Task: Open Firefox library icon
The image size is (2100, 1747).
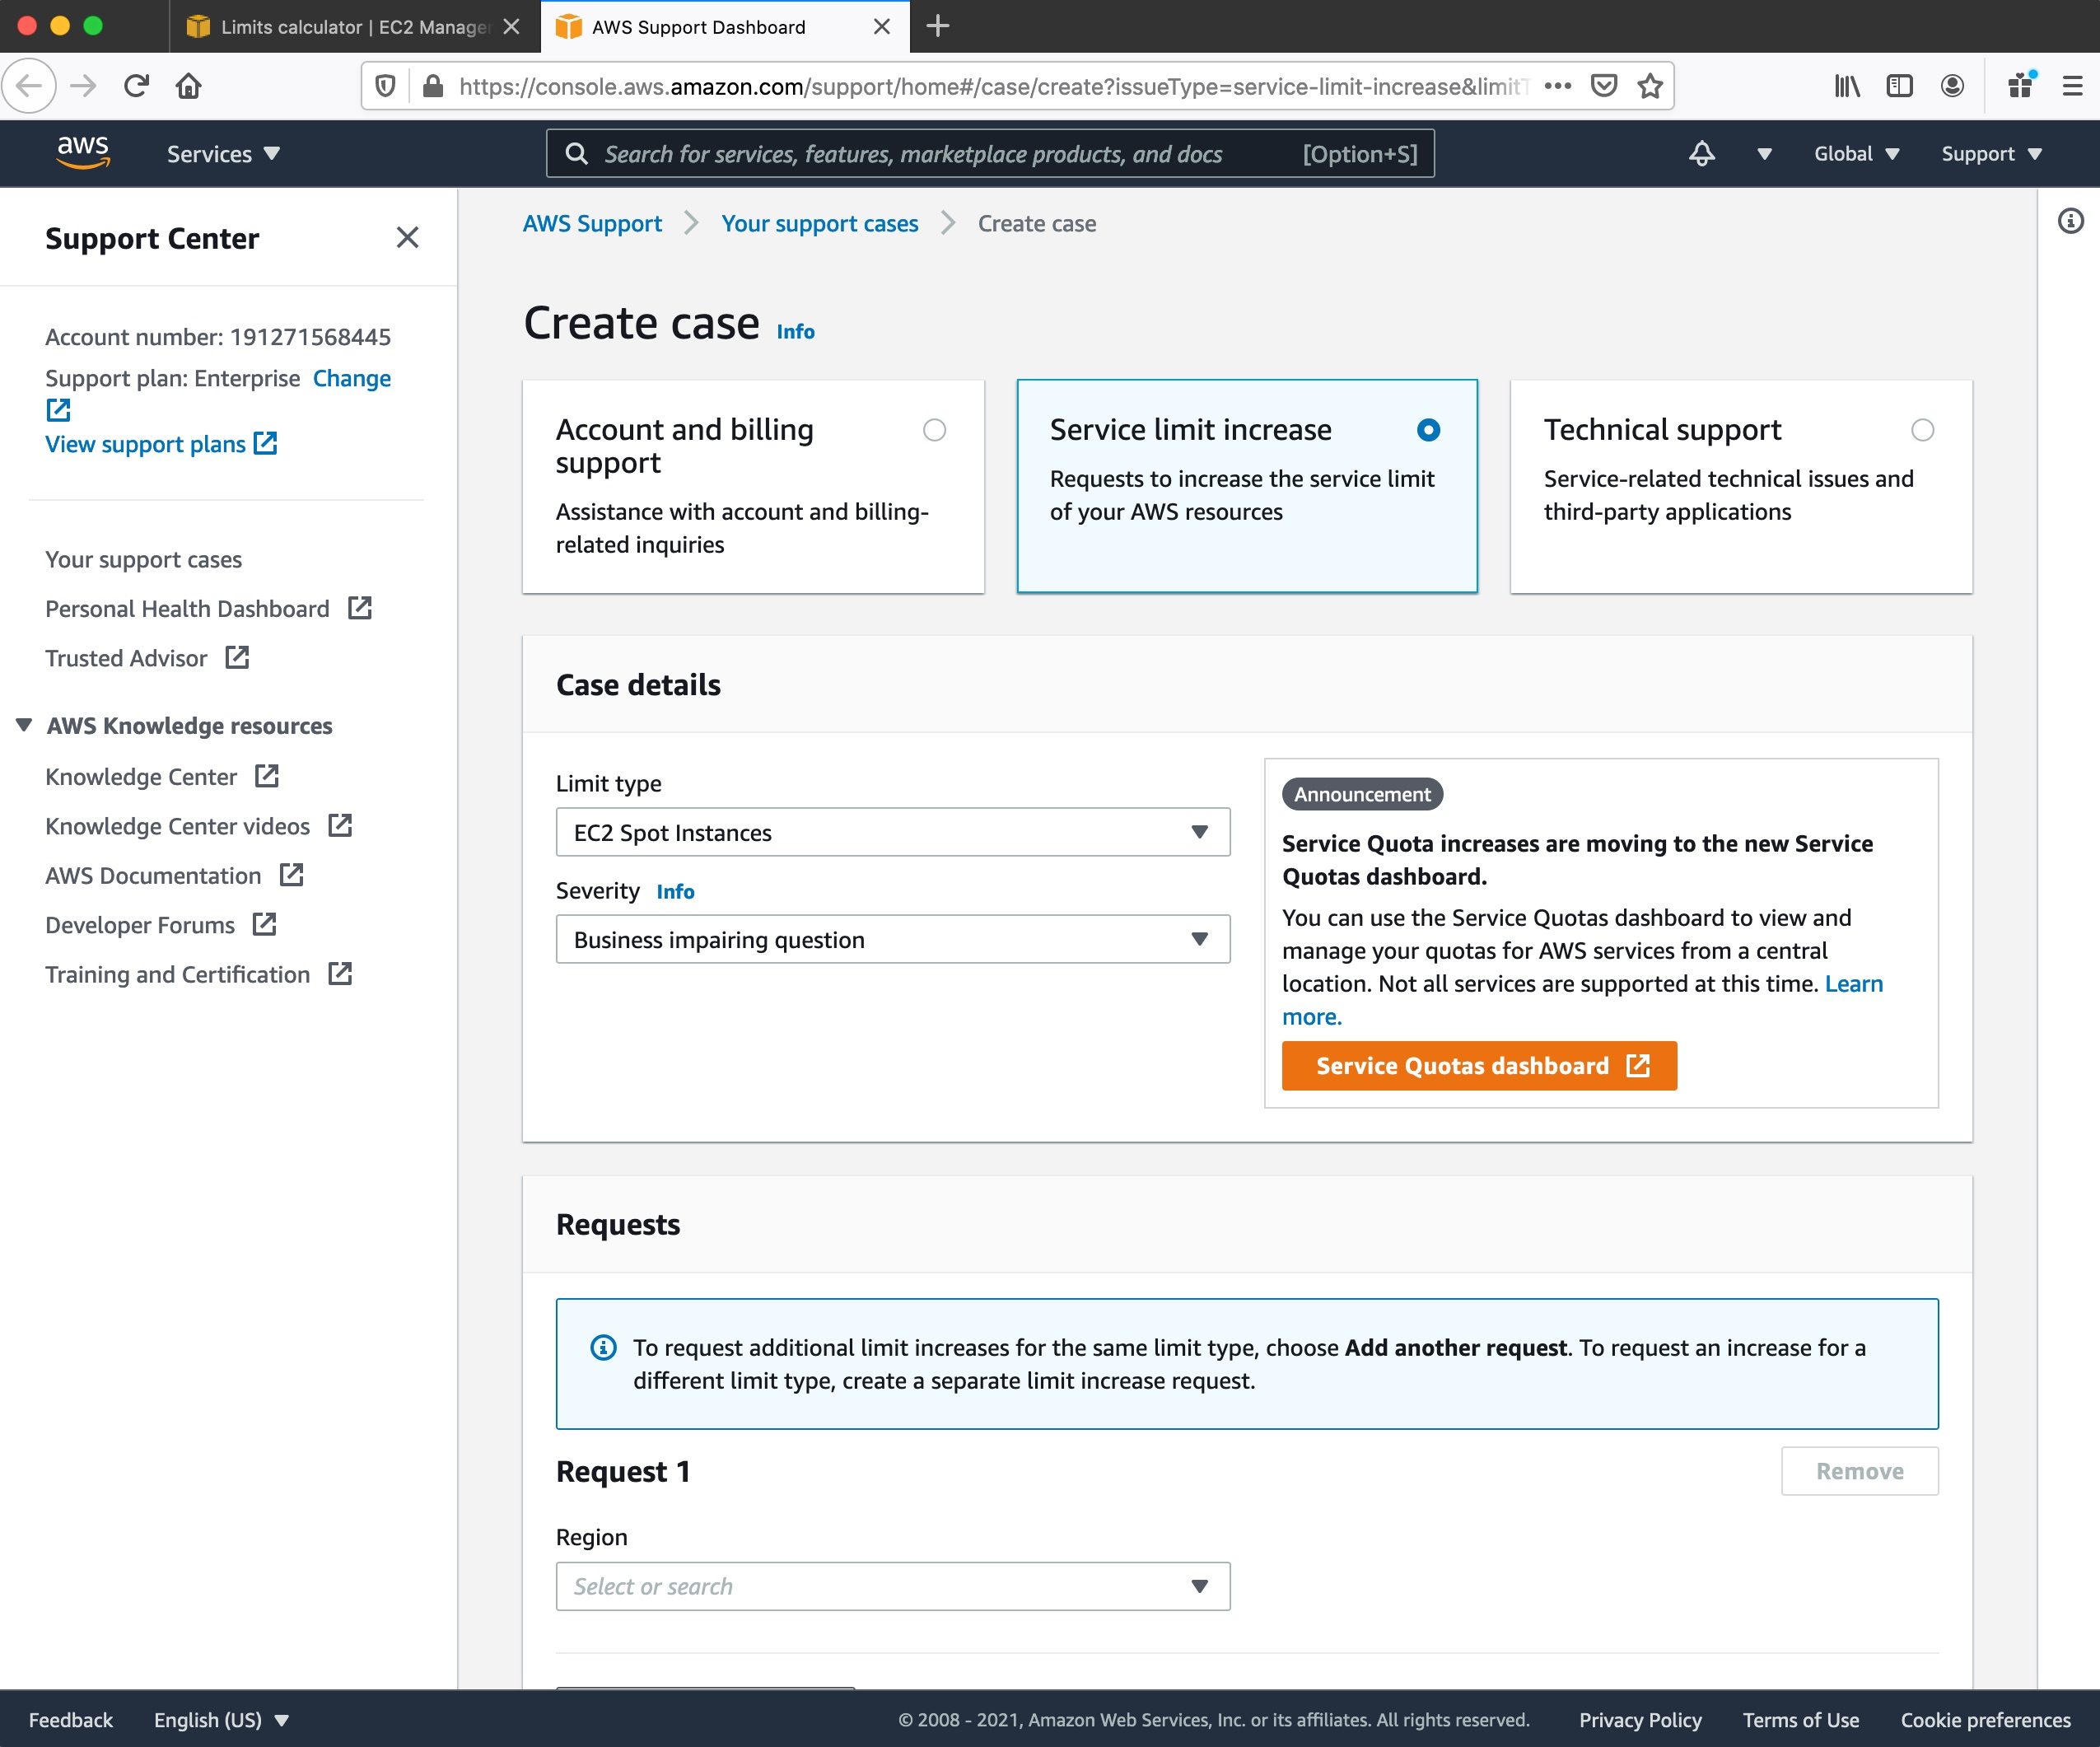Action: (x=1847, y=86)
